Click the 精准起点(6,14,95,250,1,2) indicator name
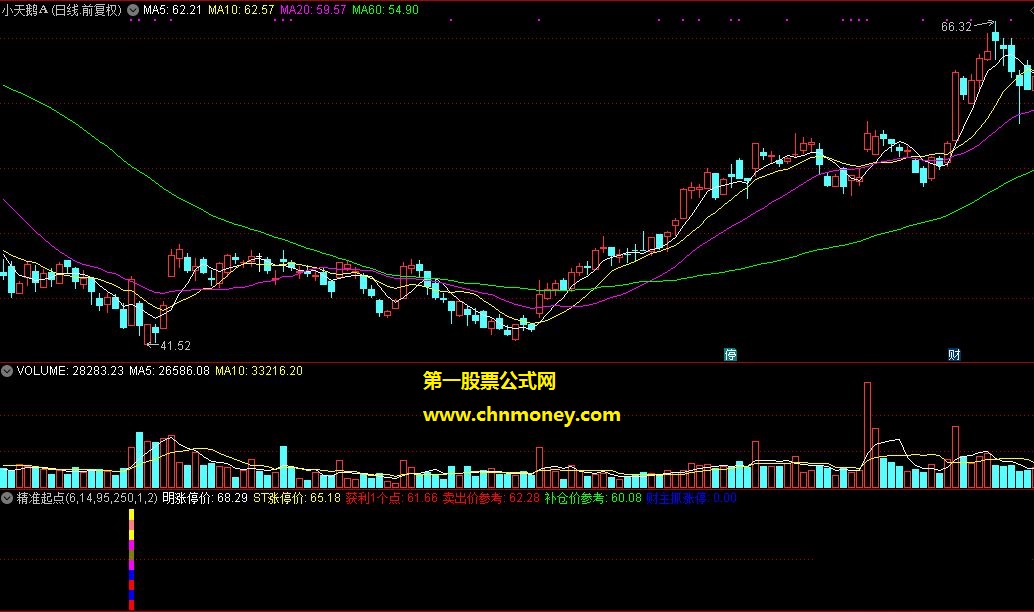1034x612 pixels. [87, 498]
